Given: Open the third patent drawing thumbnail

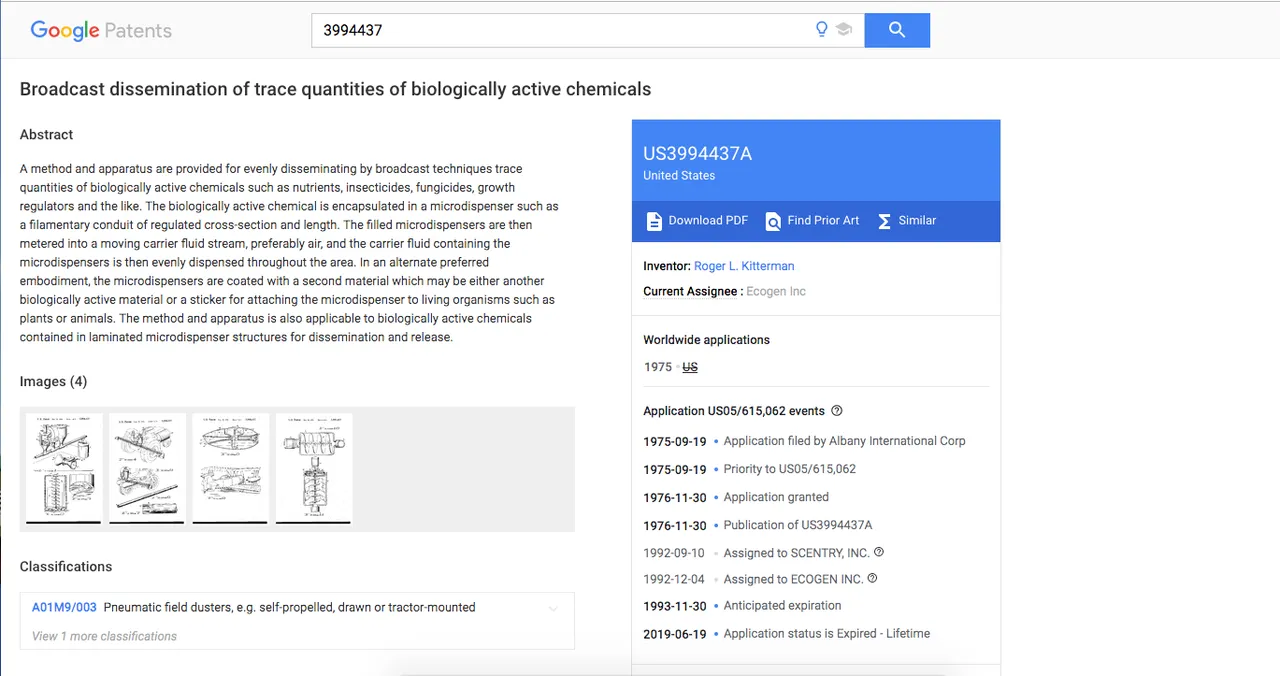Looking at the screenshot, I should 230,468.
